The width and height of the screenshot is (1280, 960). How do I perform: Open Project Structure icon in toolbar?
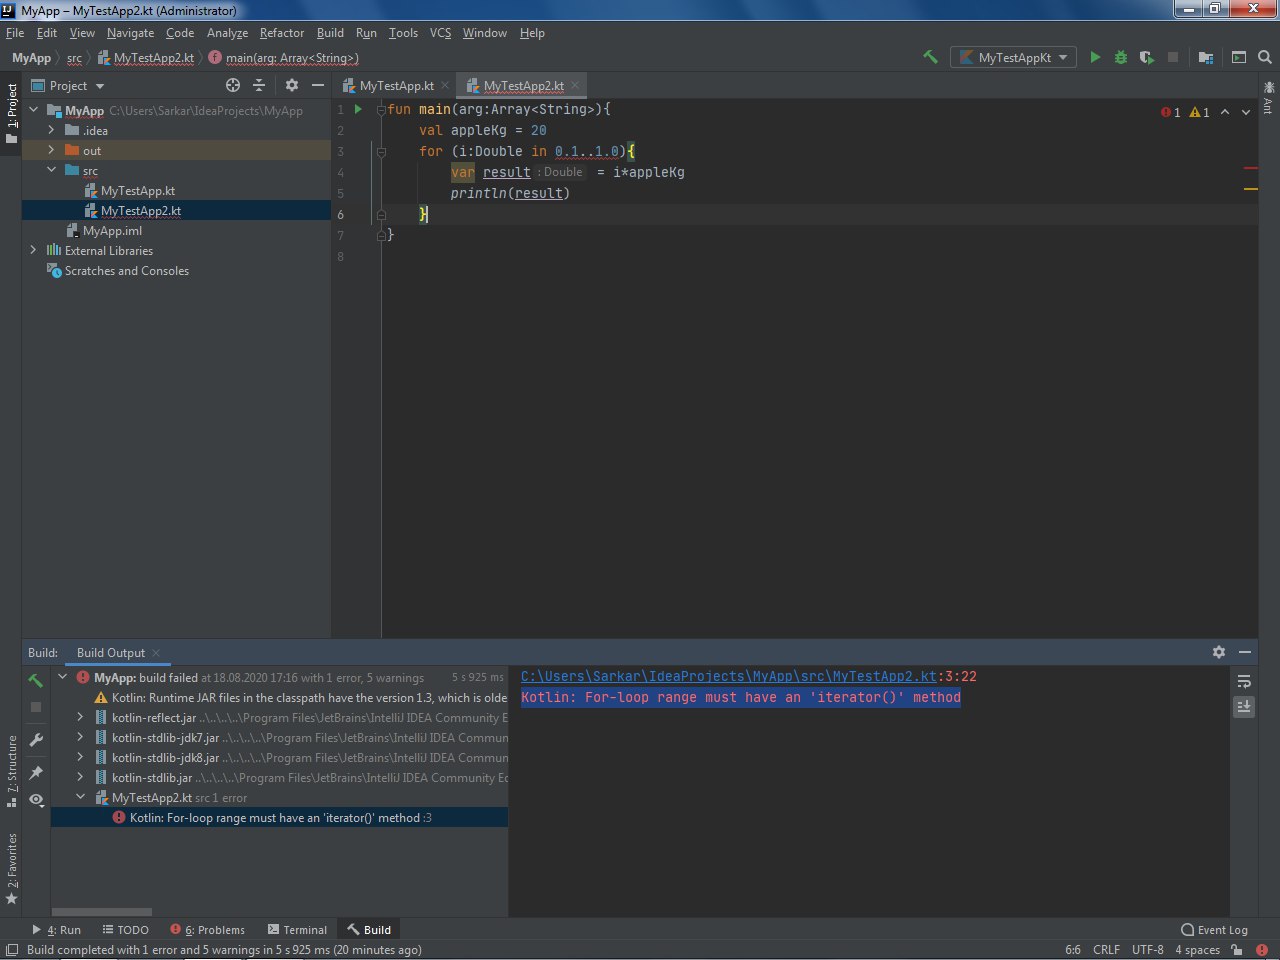[1206, 57]
